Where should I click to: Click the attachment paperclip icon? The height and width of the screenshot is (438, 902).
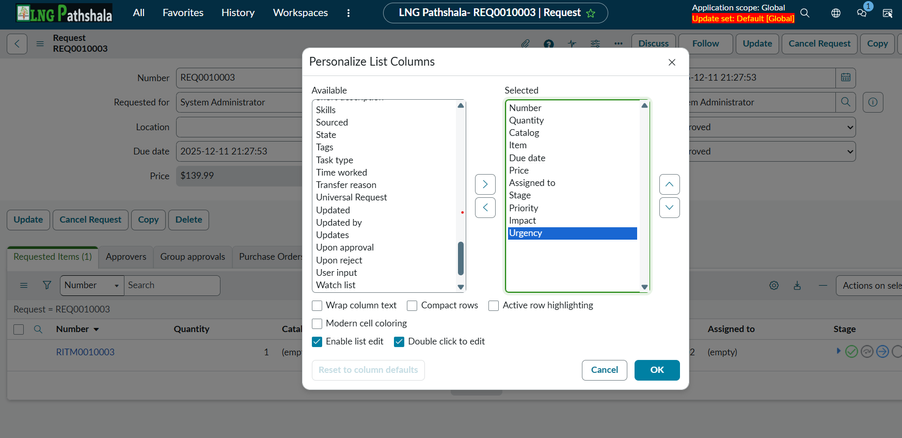pos(525,44)
